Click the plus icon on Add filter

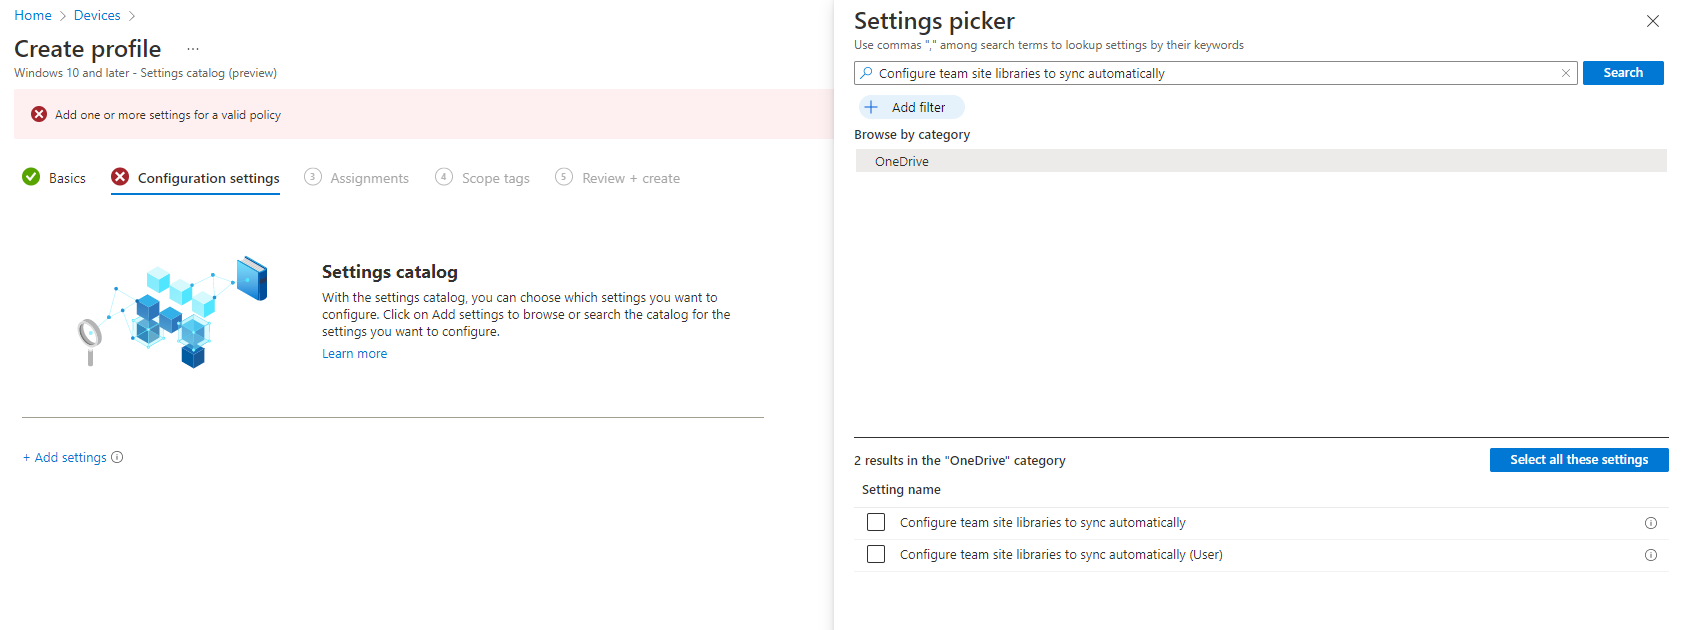coord(871,107)
